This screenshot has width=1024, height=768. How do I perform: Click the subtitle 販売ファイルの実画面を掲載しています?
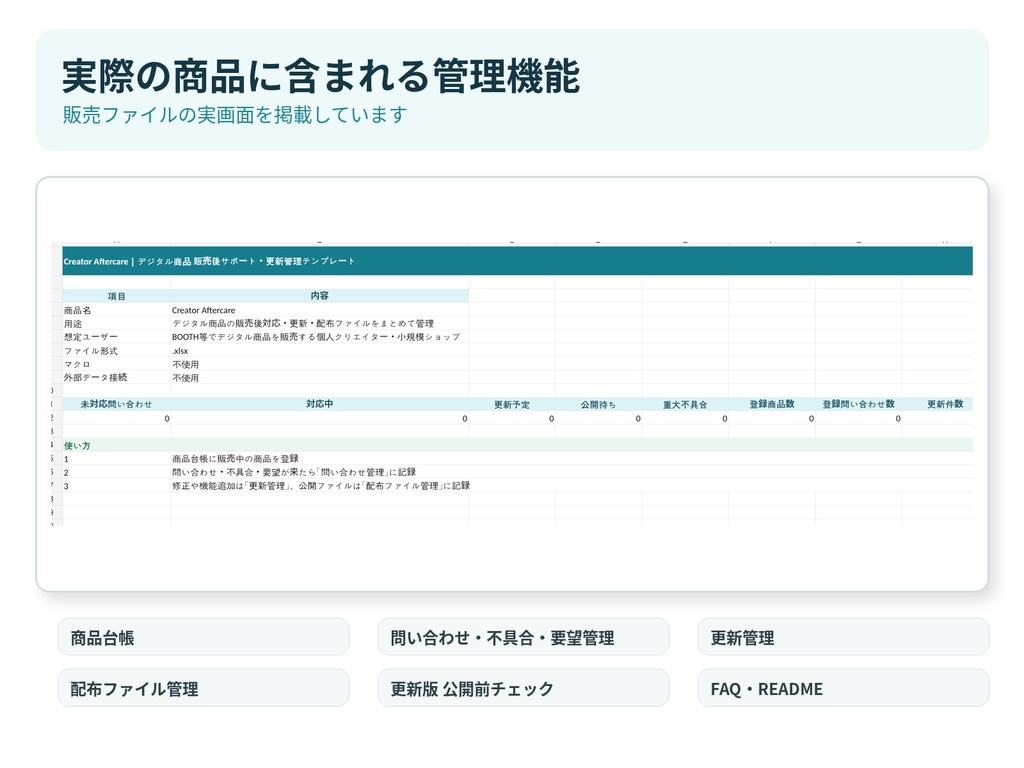click(234, 115)
